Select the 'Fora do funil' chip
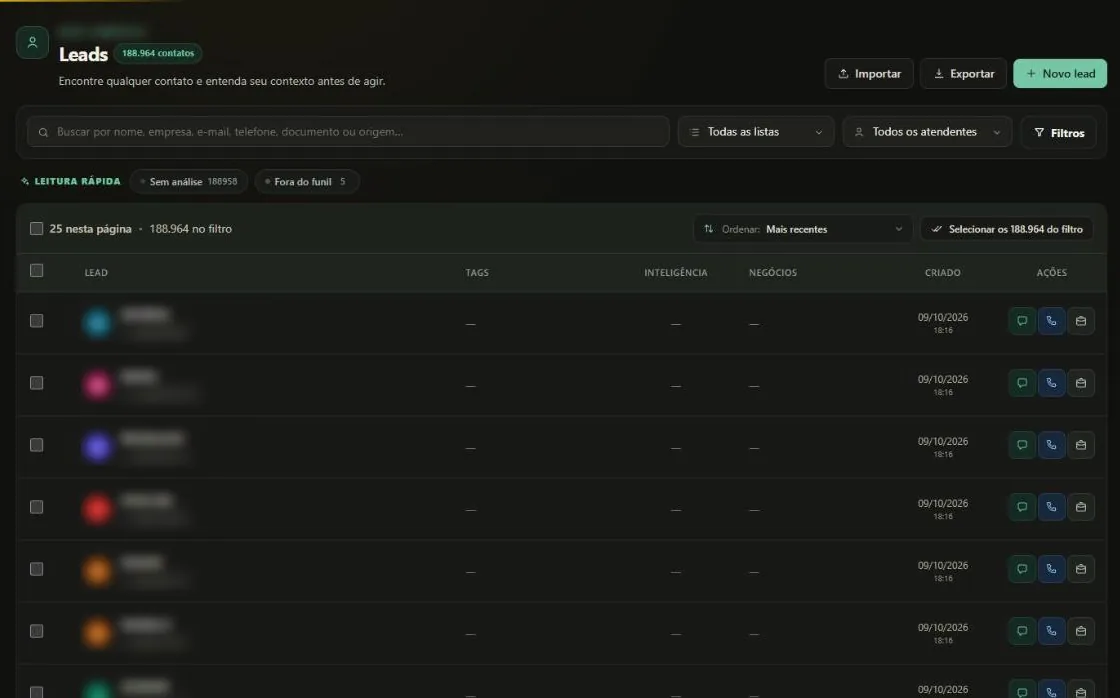The height and width of the screenshot is (698, 1120). (x=307, y=181)
